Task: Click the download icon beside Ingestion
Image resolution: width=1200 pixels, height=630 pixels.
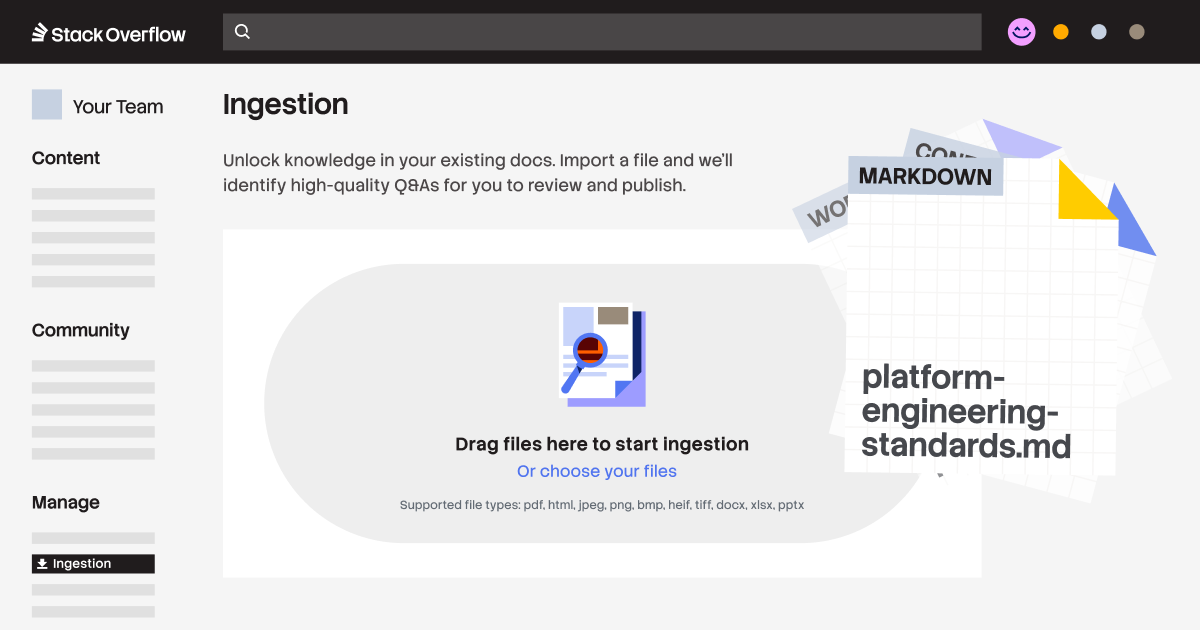Action: coord(42,564)
